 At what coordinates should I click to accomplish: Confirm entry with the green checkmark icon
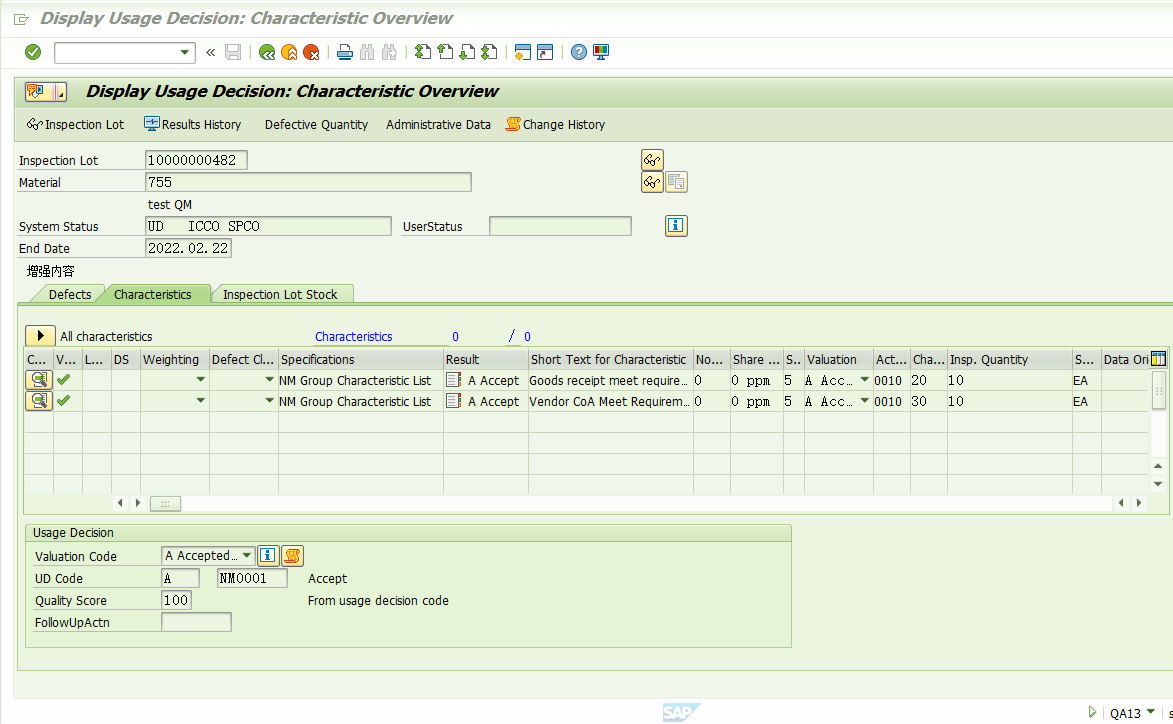click(31, 52)
